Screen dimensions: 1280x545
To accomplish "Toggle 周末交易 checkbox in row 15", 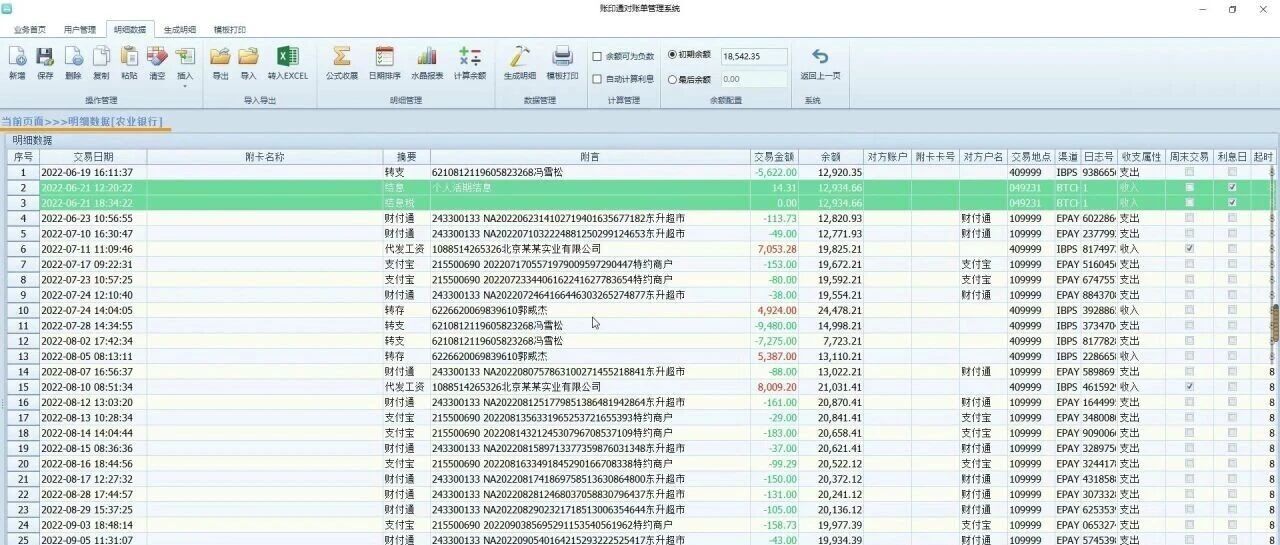I will (x=1189, y=386).
